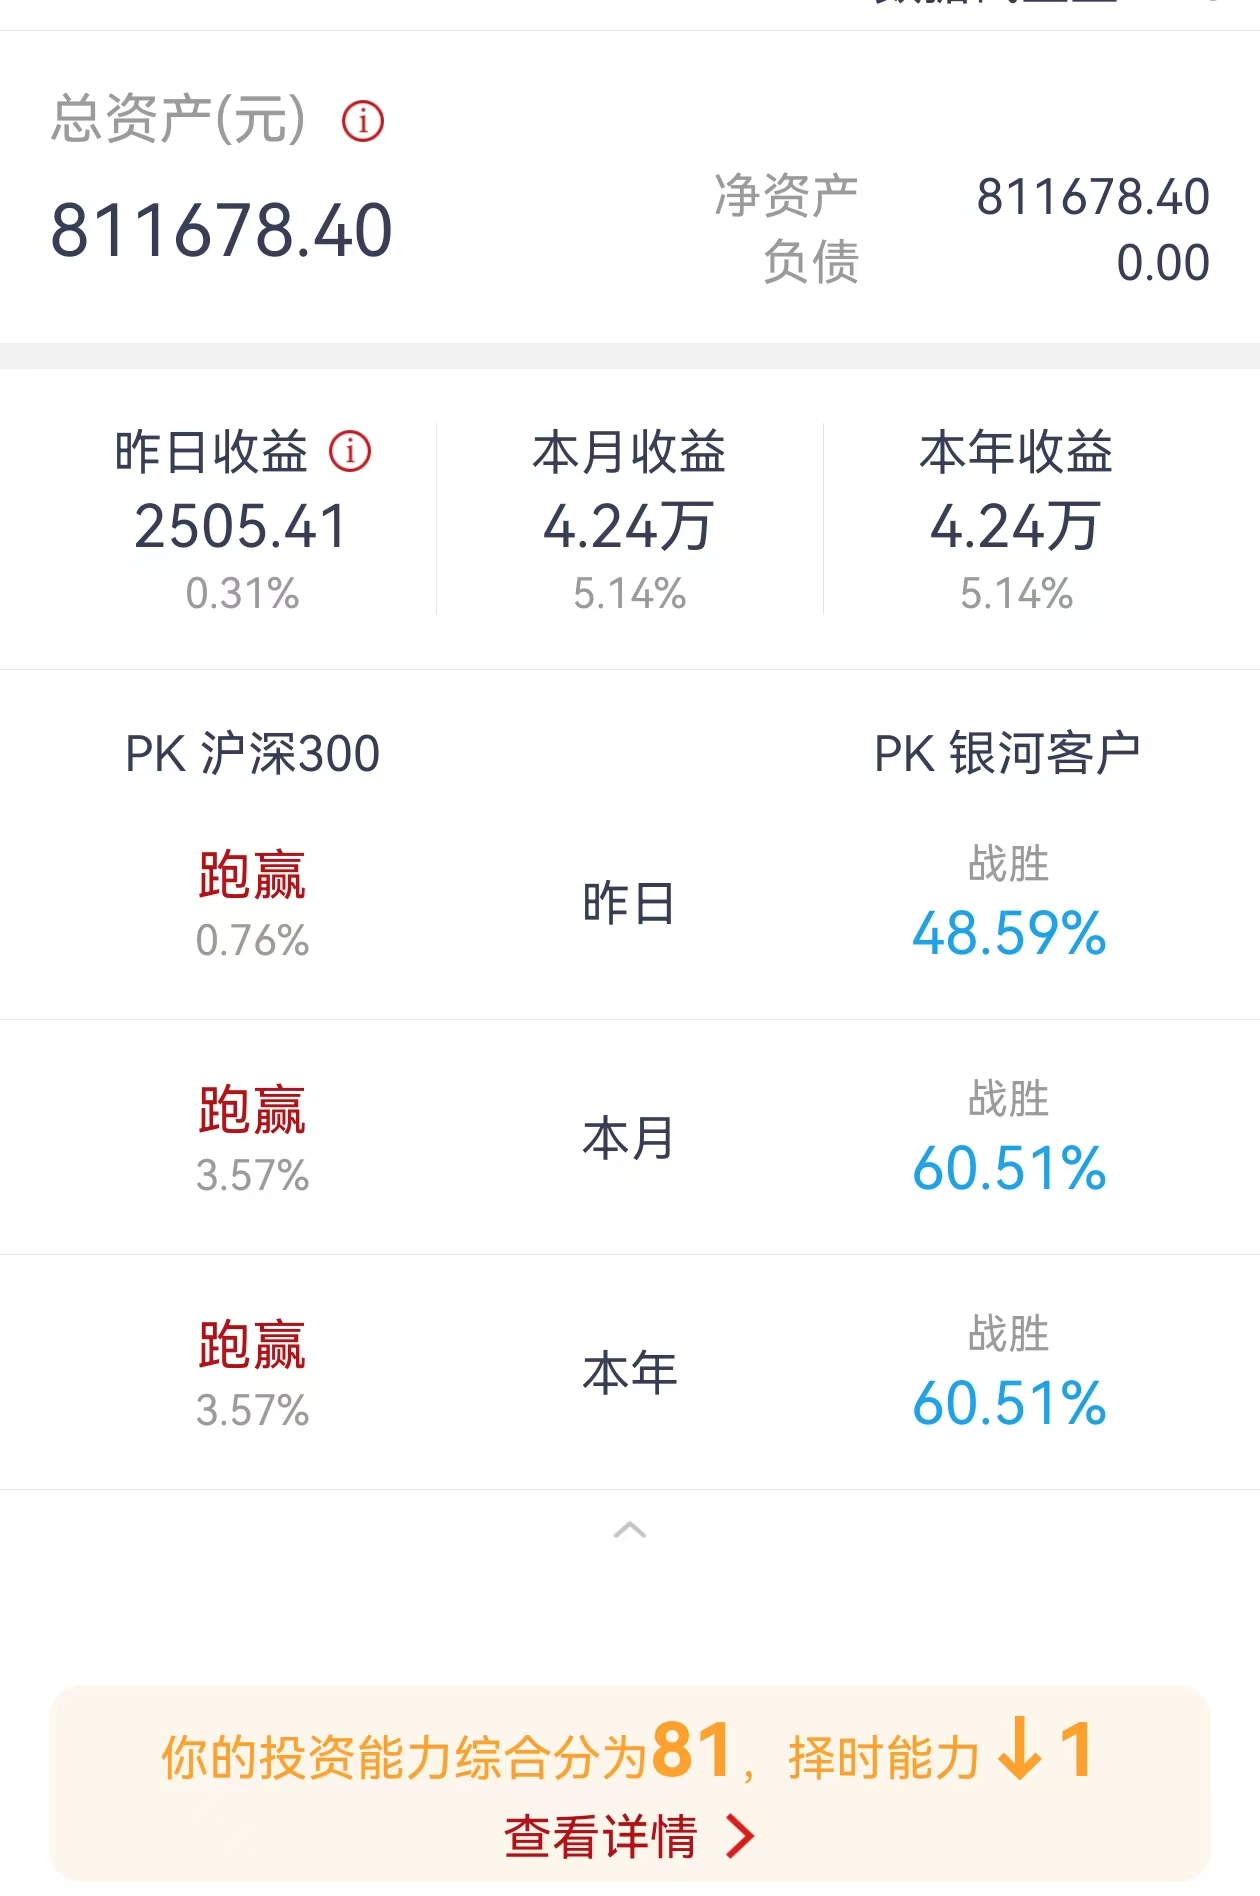
Task: Tap the 跑赢 0.76% result for yesterday
Action: point(252,903)
